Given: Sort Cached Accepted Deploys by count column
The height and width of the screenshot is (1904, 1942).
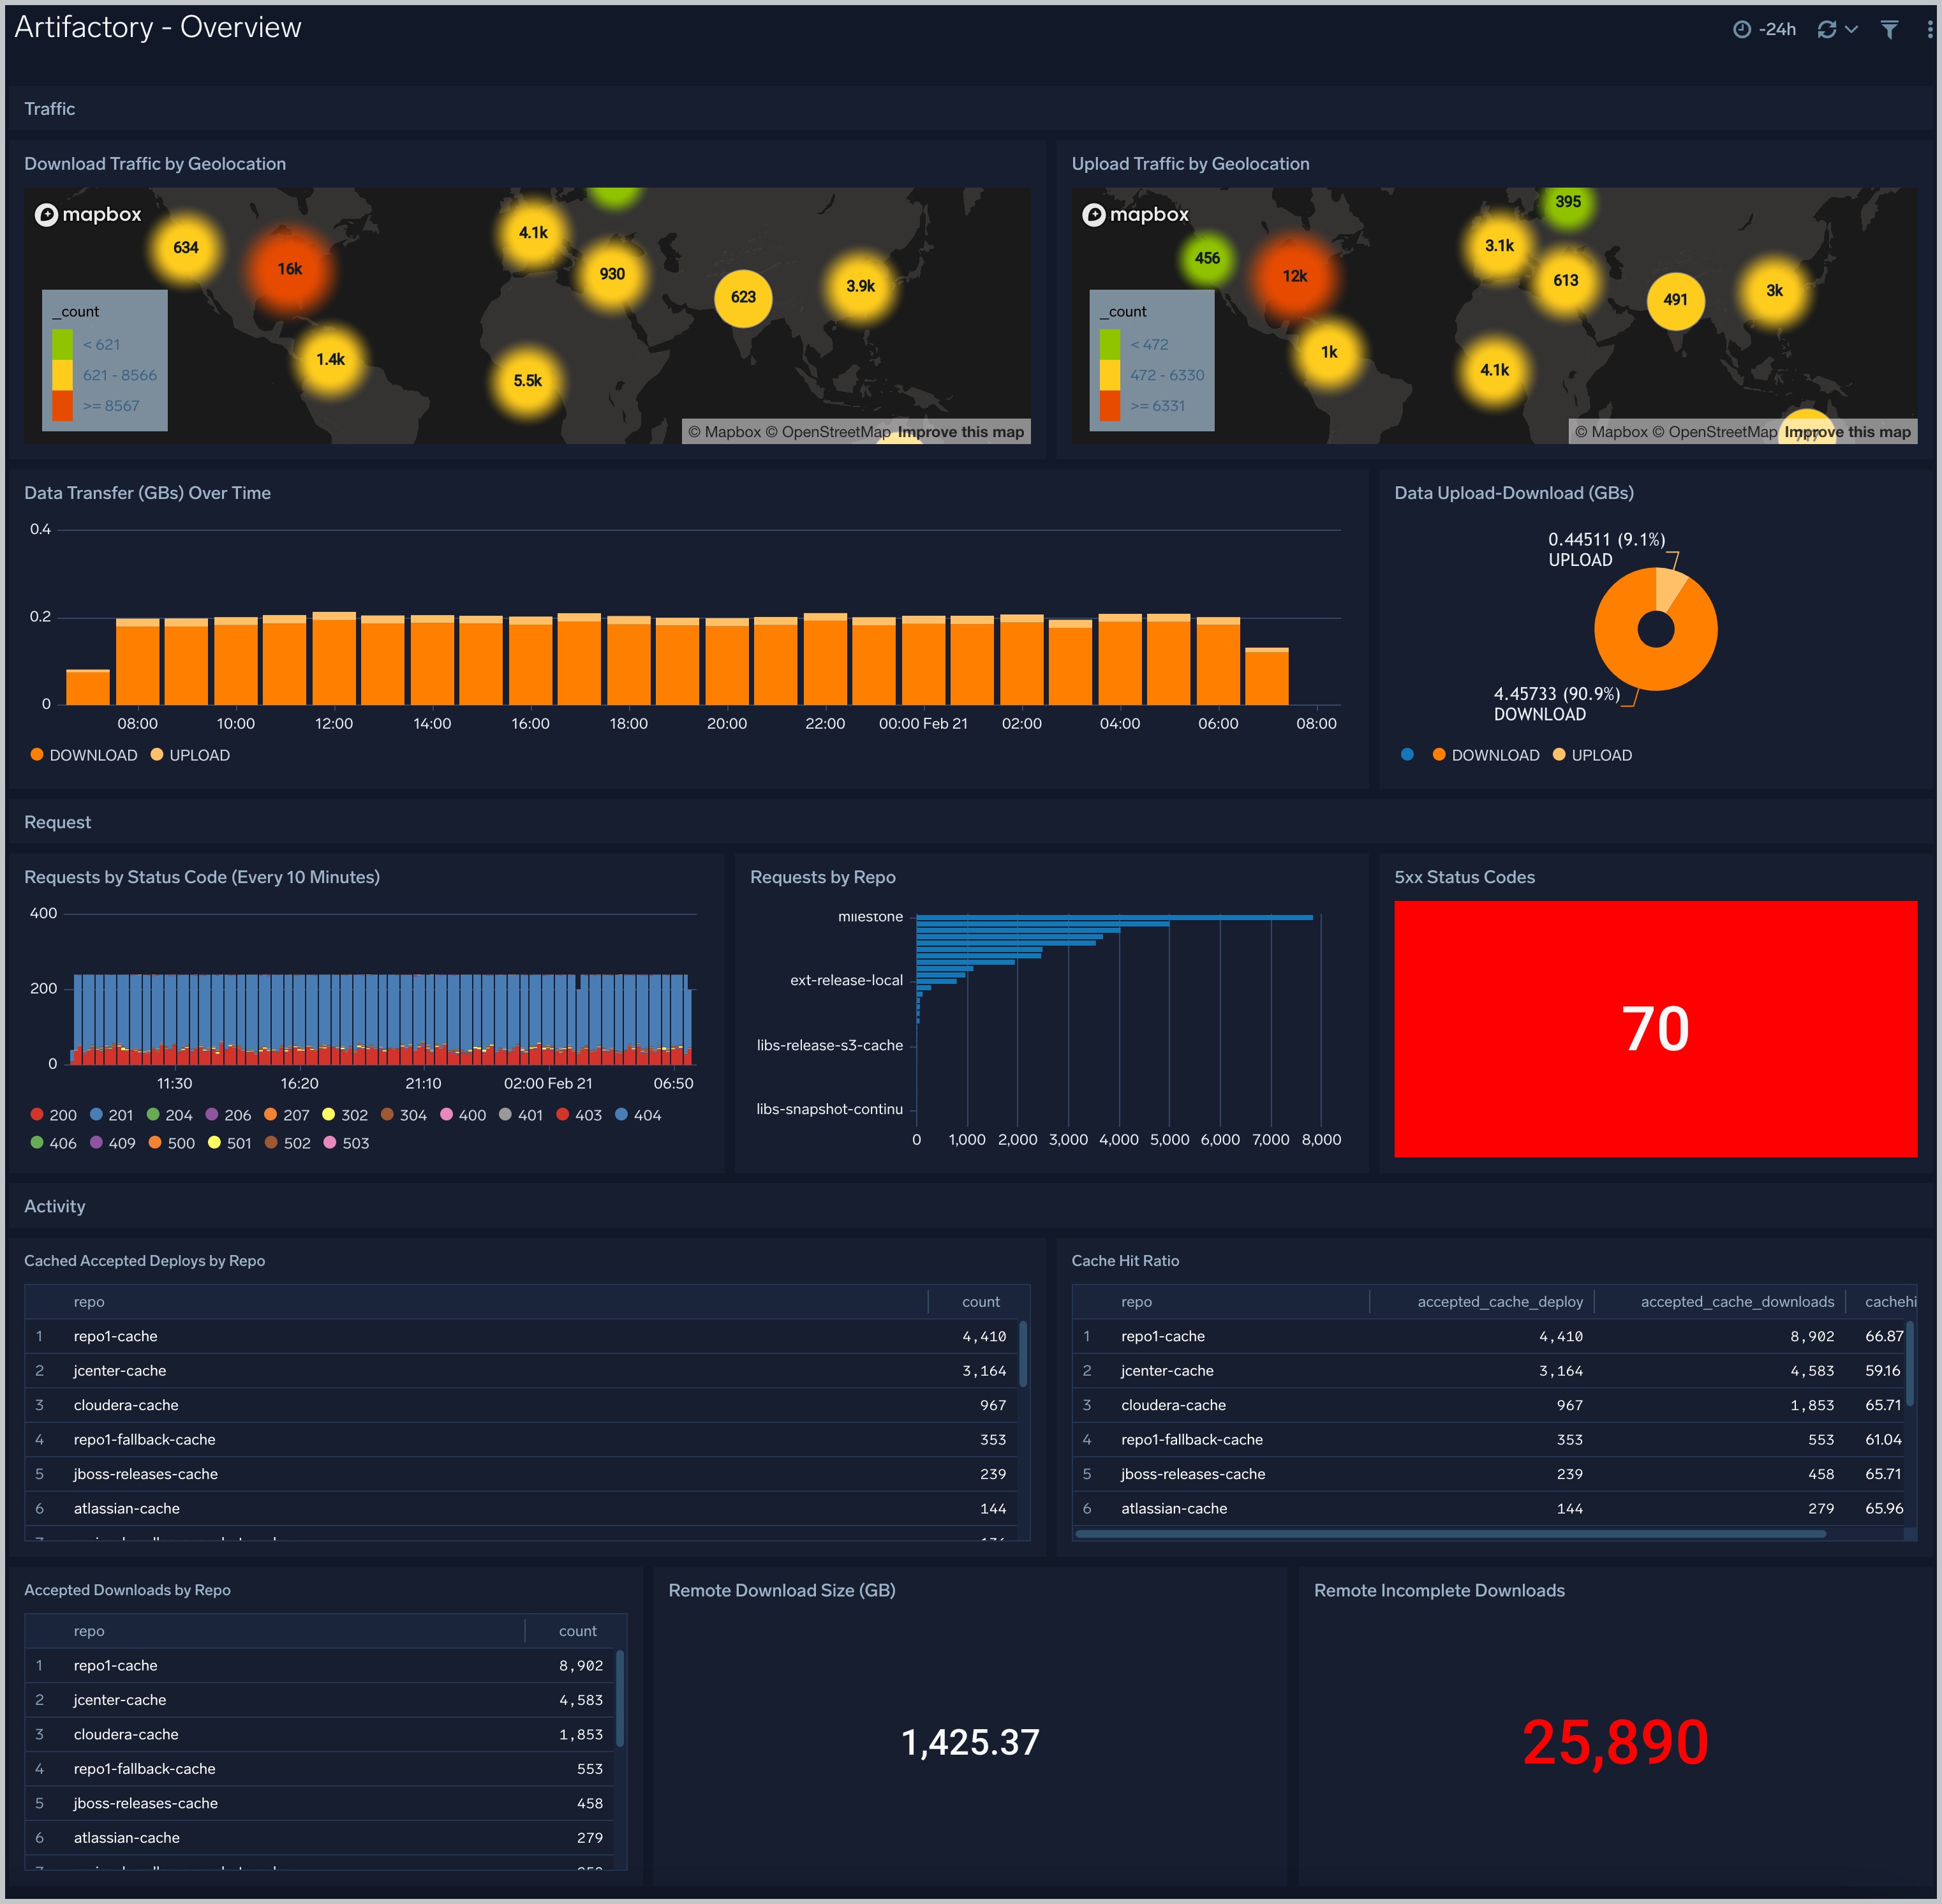Looking at the screenshot, I should [980, 1302].
